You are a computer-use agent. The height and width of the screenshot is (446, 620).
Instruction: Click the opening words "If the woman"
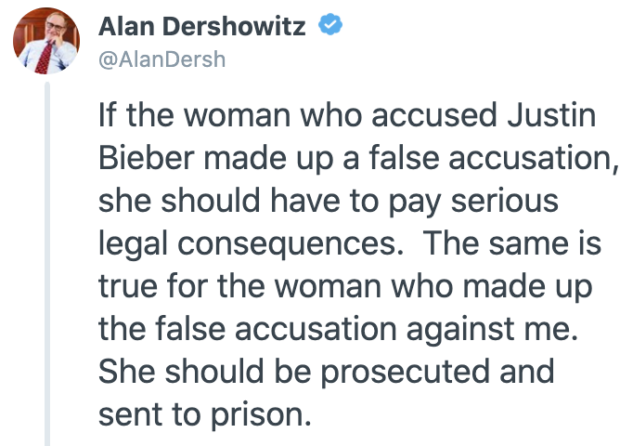195,115
